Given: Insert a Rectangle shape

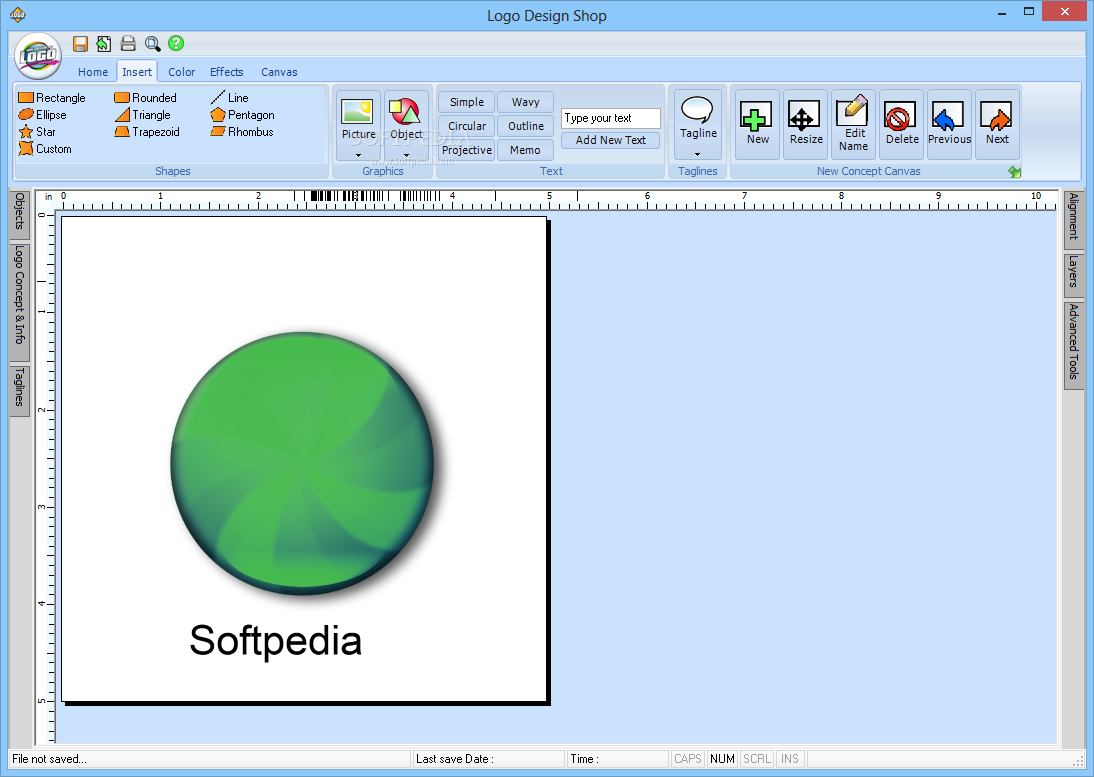Looking at the screenshot, I should tap(52, 98).
